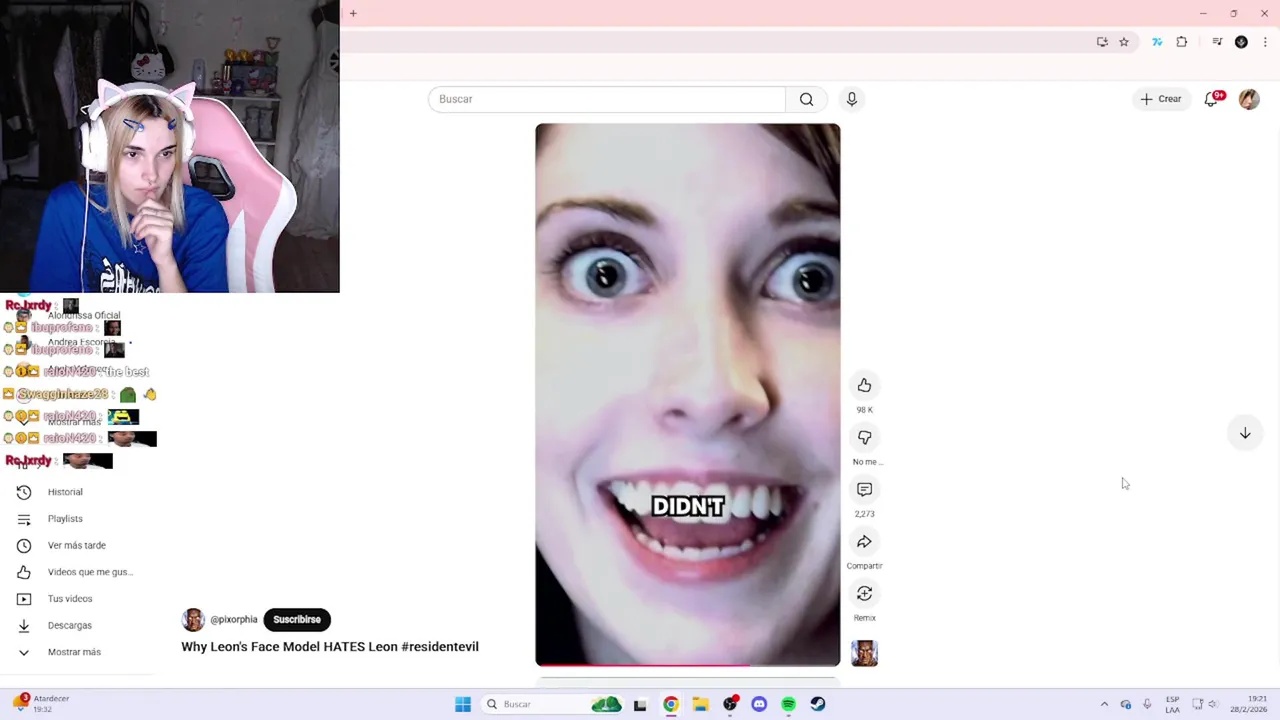This screenshot has height=720, width=1280.
Task: Search with the magnifying glass button
Action: click(806, 99)
